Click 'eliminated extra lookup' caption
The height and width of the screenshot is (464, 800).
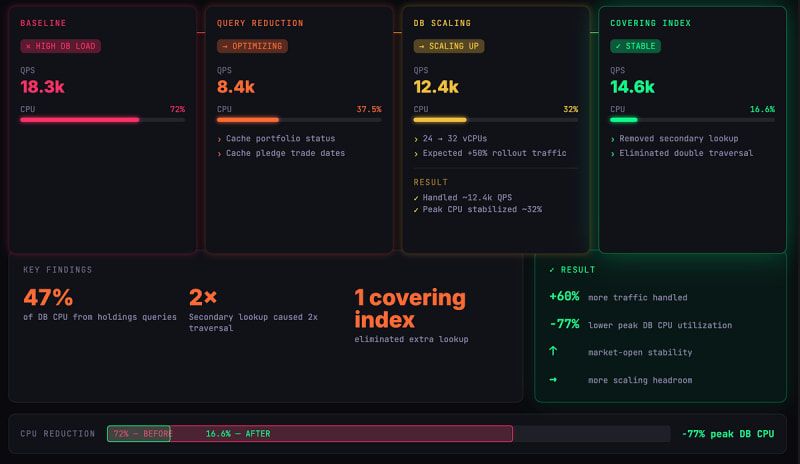[411, 339]
